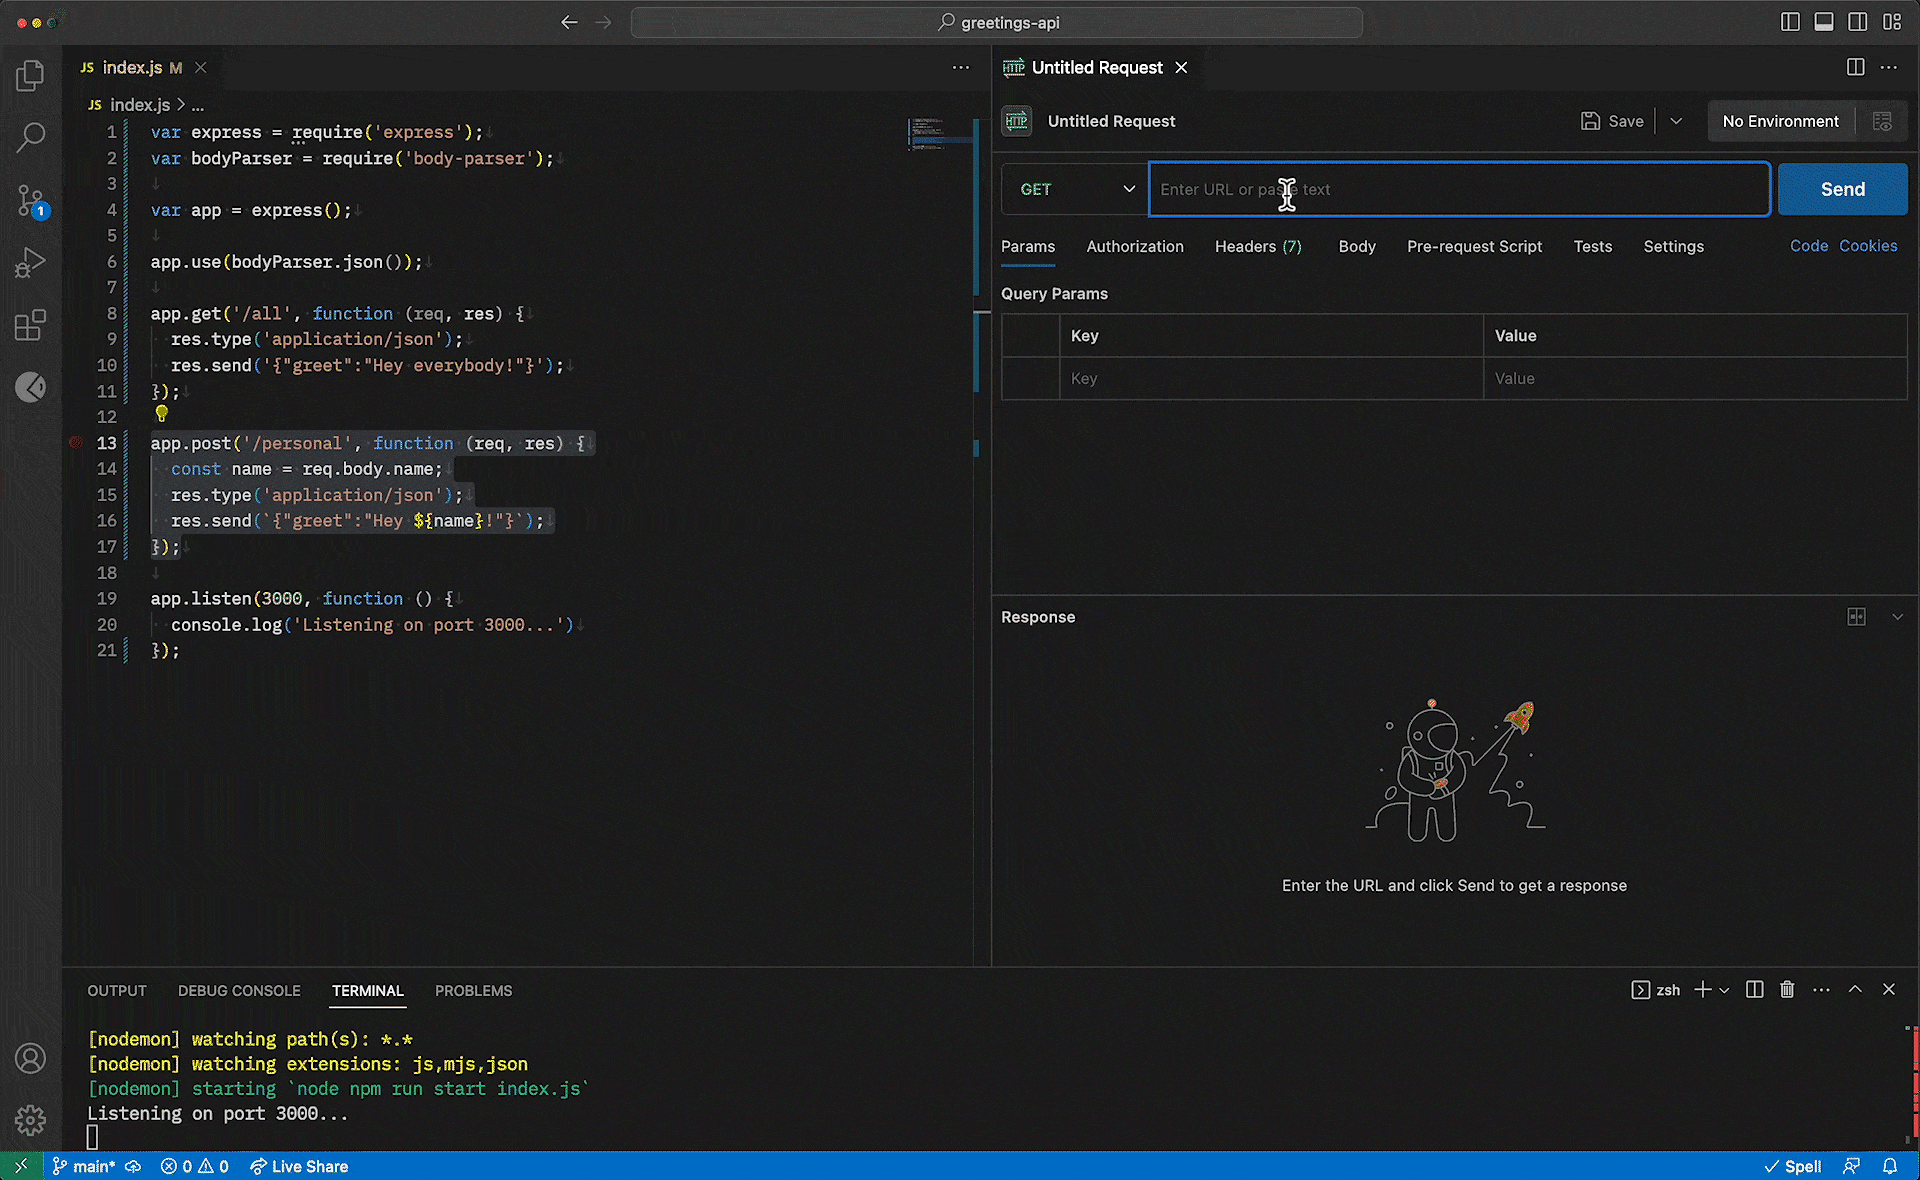Switch to the Params tab
The width and height of the screenshot is (1920, 1180).
coord(1028,246)
